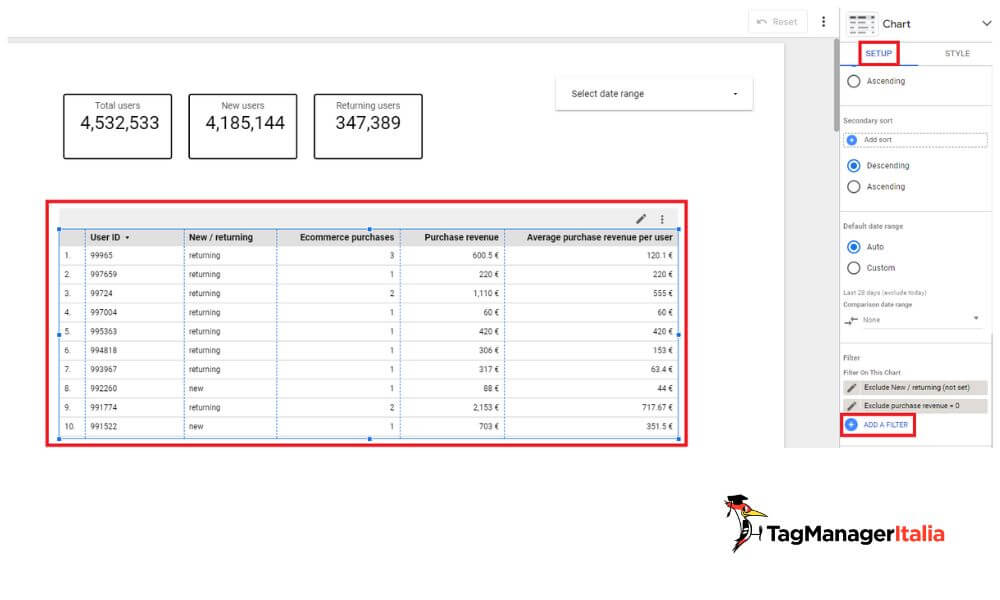Click the 4,185,144 new users value
Viewport: 1000px width, 600px height.
245,123
